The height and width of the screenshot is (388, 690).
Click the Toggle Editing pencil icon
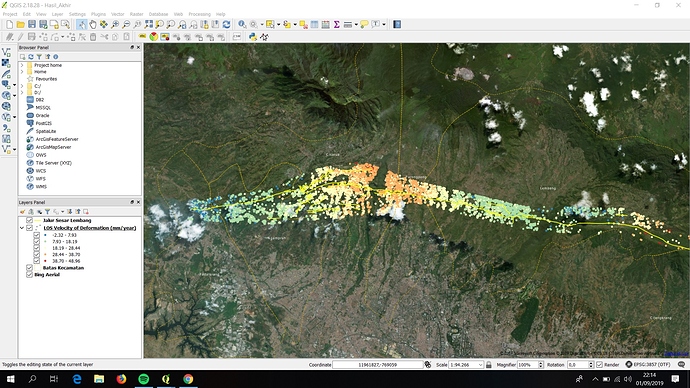point(20,37)
